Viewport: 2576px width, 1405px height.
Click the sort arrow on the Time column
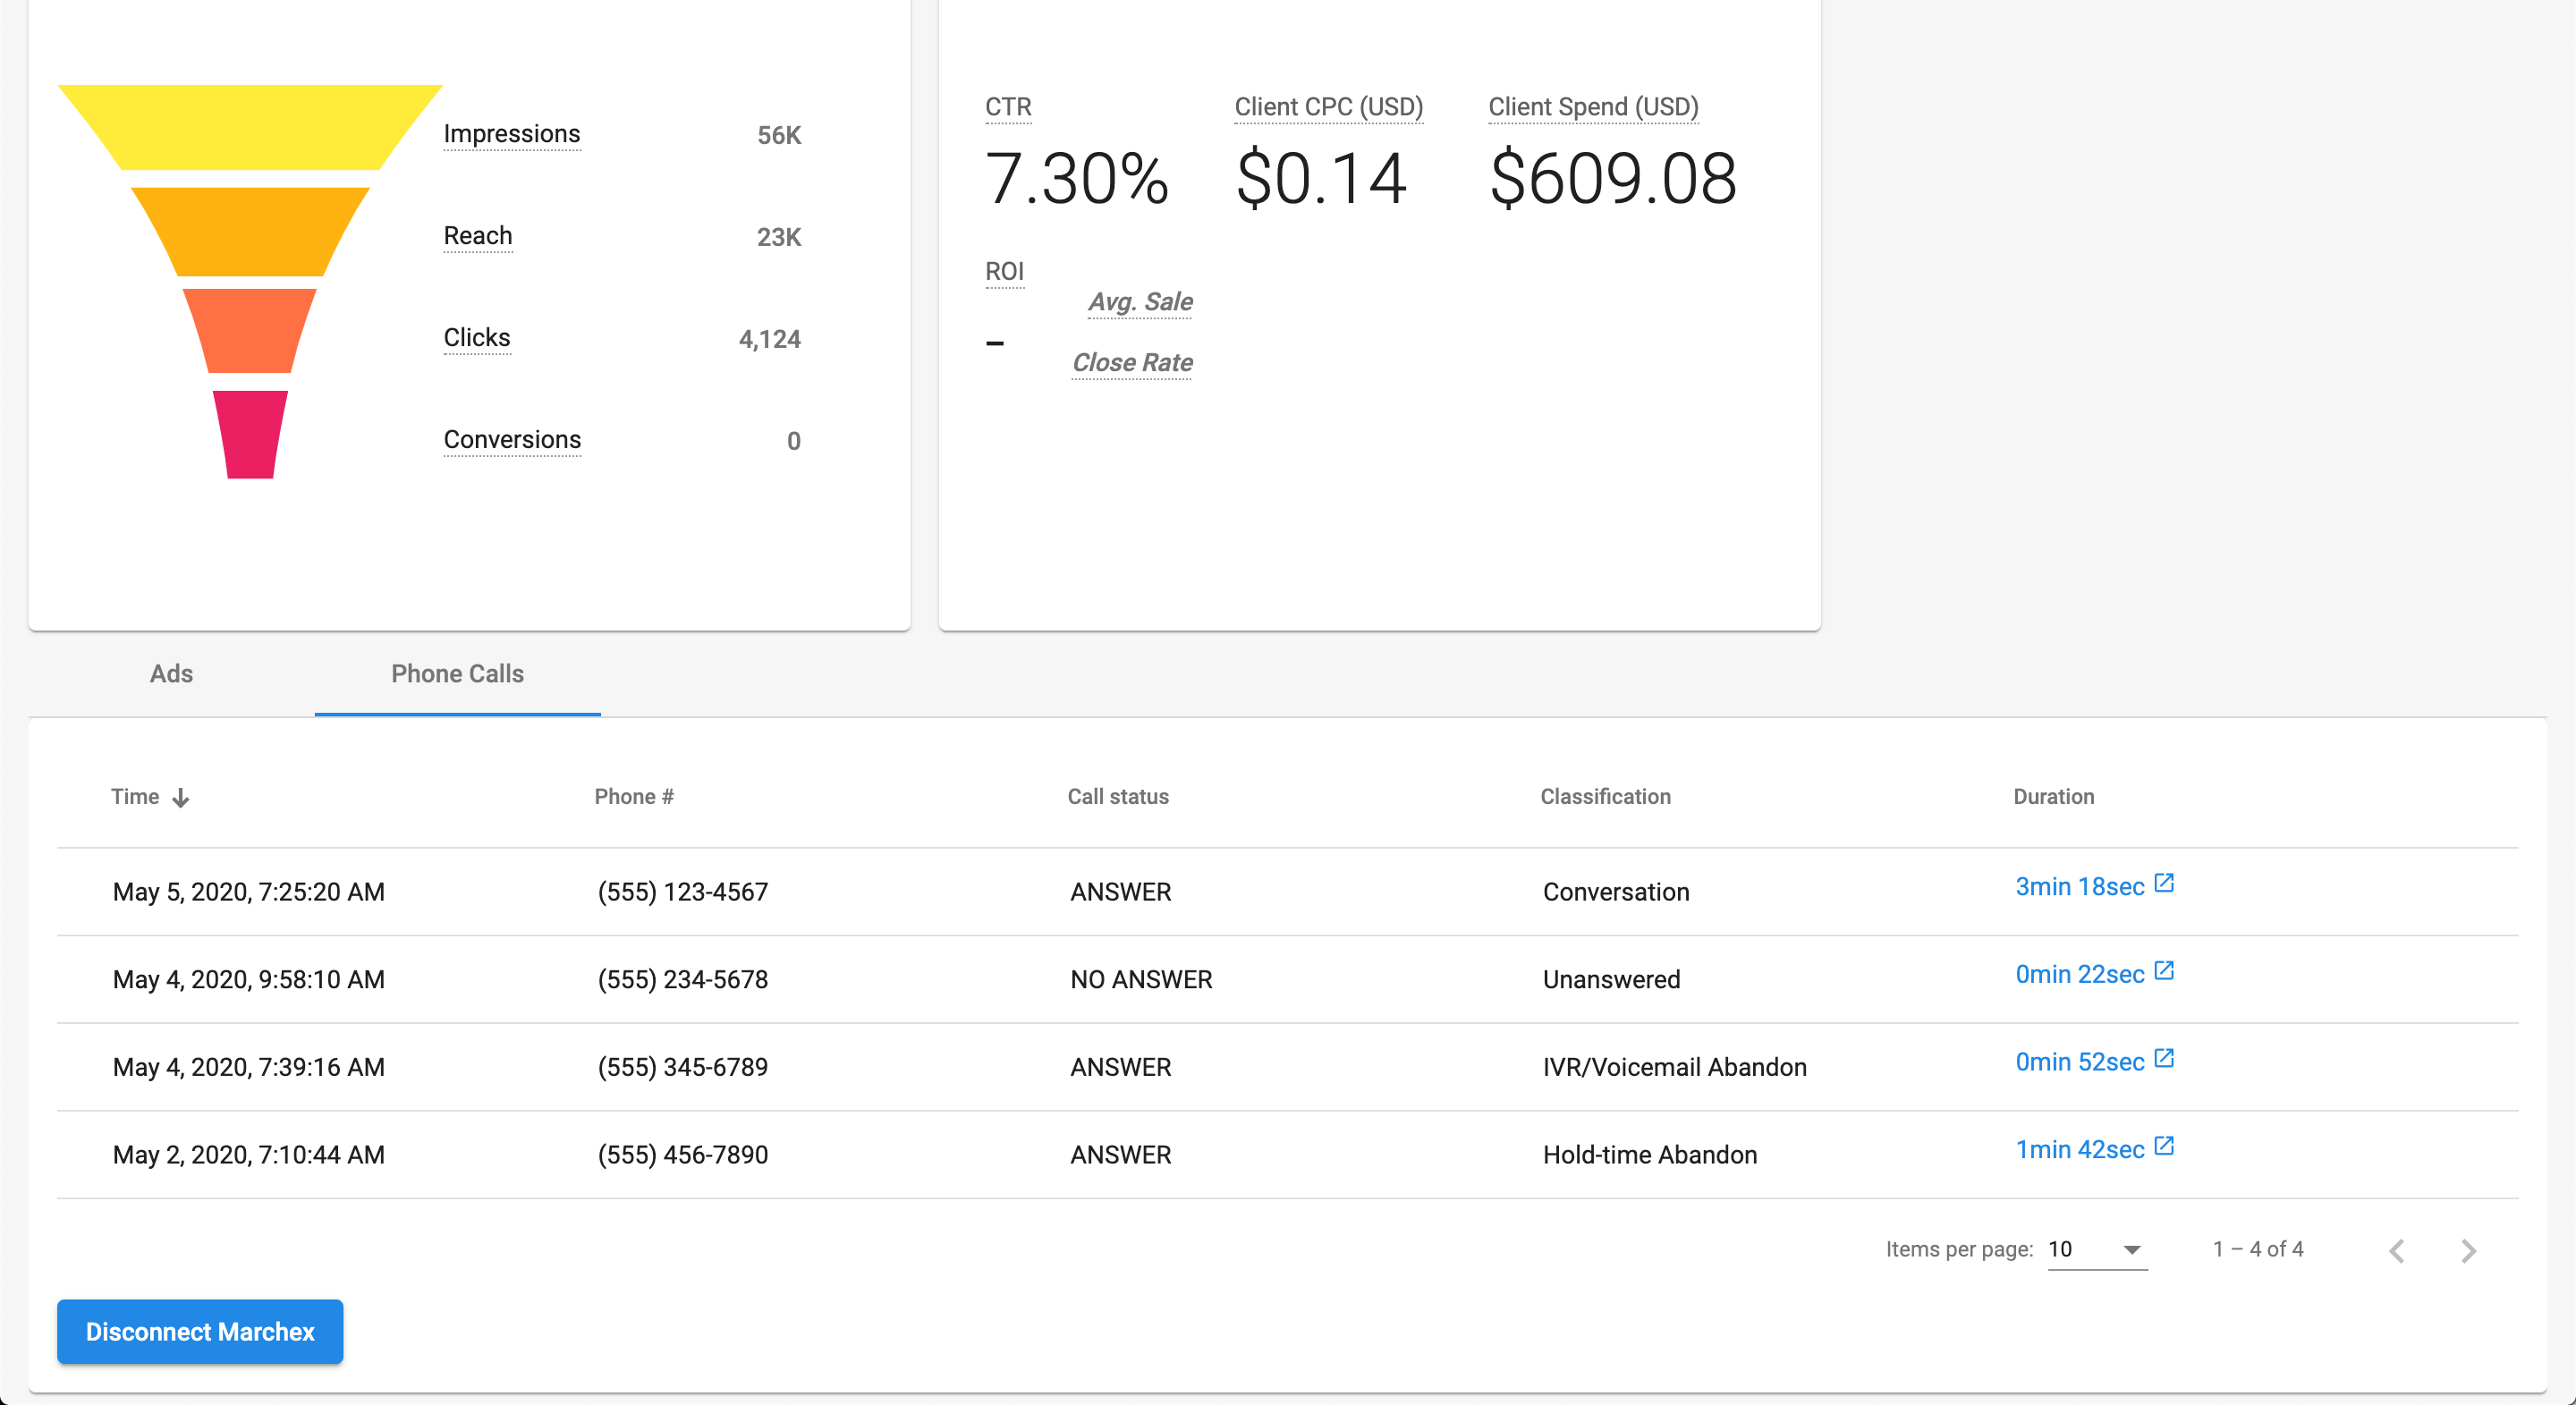(182, 797)
